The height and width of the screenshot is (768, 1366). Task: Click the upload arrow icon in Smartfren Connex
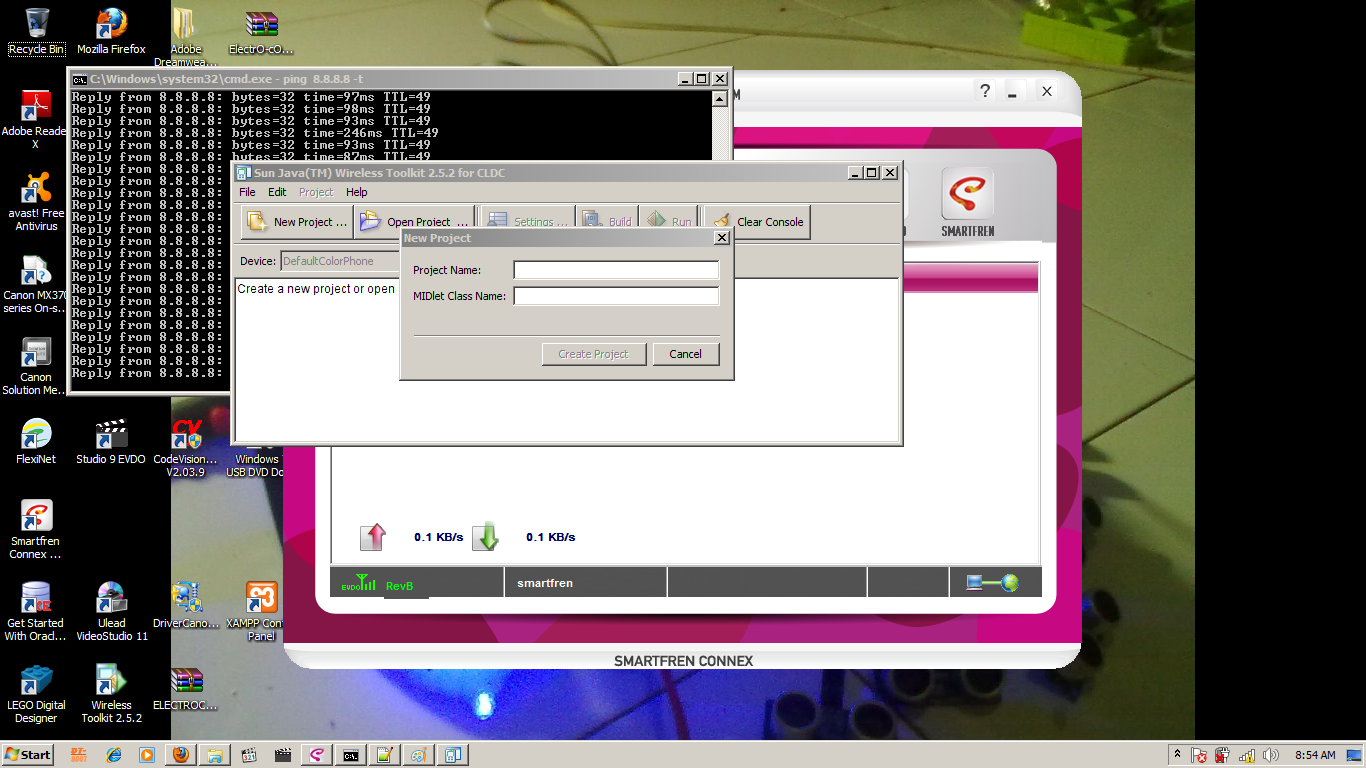(373, 537)
